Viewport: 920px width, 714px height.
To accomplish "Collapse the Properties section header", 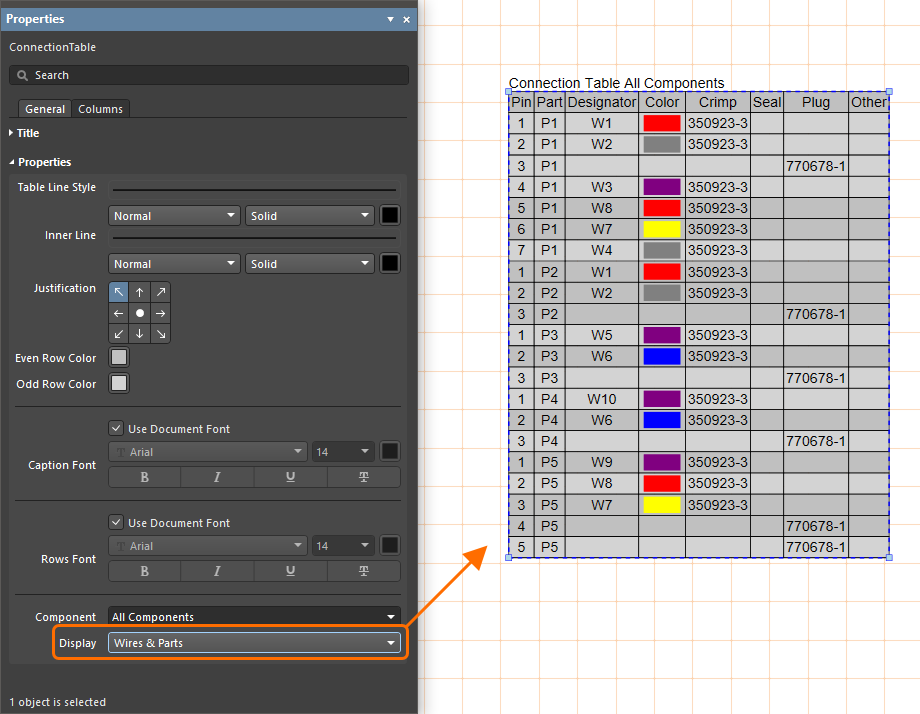I will (44, 162).
